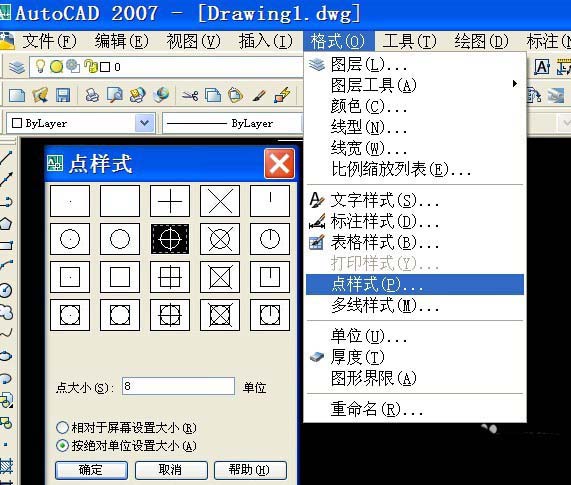
Task: Select the Construction Line tool
Action: click(x=6, y=179)
